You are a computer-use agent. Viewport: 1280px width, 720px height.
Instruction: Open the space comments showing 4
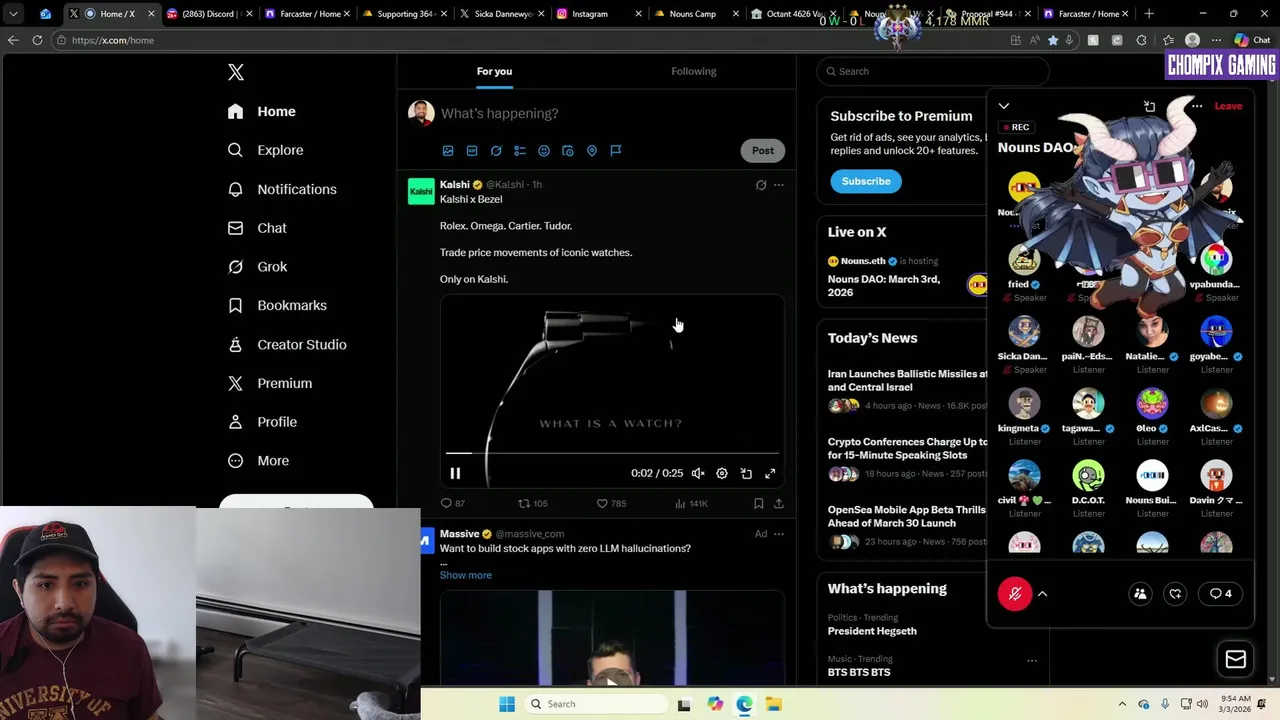(1221, 594)
